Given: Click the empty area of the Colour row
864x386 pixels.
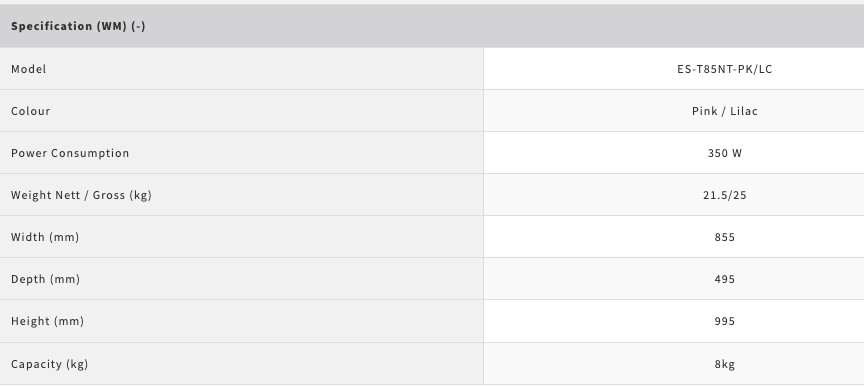Looking at the screenshot, I should point(264,111).
